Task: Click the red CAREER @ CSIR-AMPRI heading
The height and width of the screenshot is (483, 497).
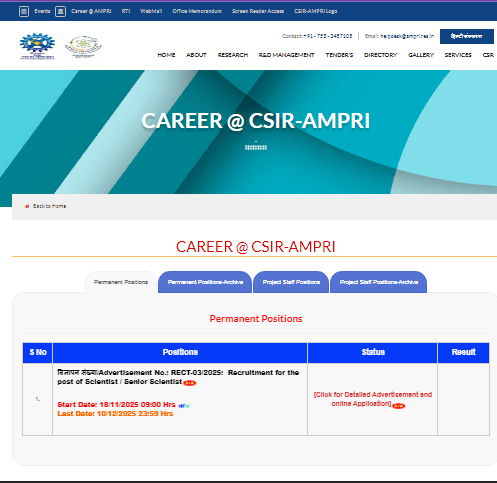Action: pyautogui.click(x=255, y=247)
